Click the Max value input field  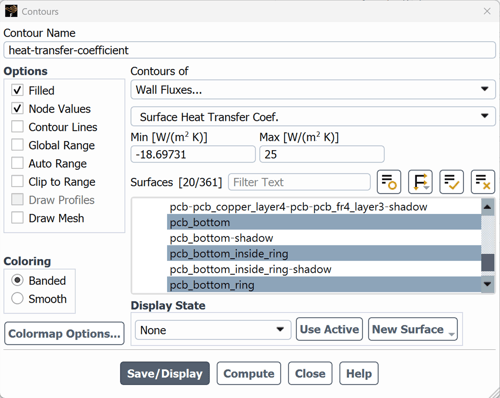[x=322, y=154]
